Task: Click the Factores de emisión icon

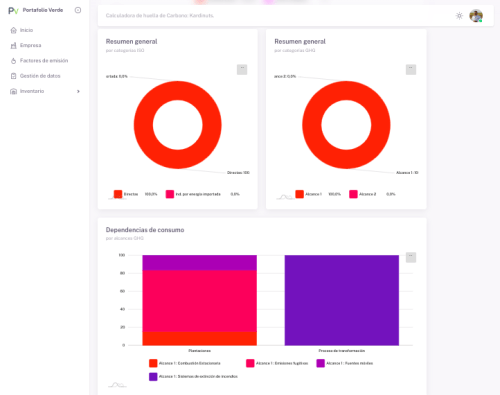Action: pyautogui.click(x=13, y=61)
